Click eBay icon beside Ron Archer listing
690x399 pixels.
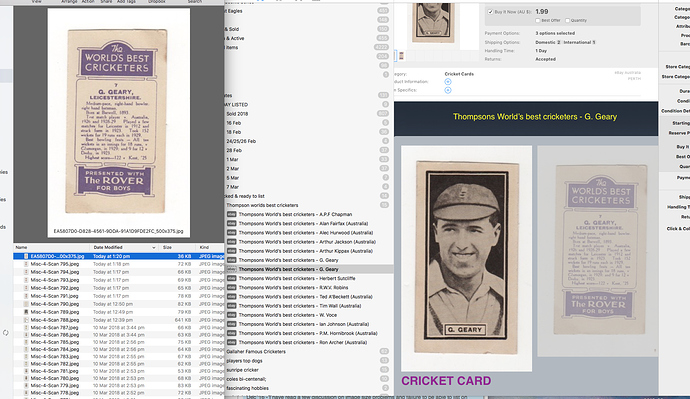[231, 342]
